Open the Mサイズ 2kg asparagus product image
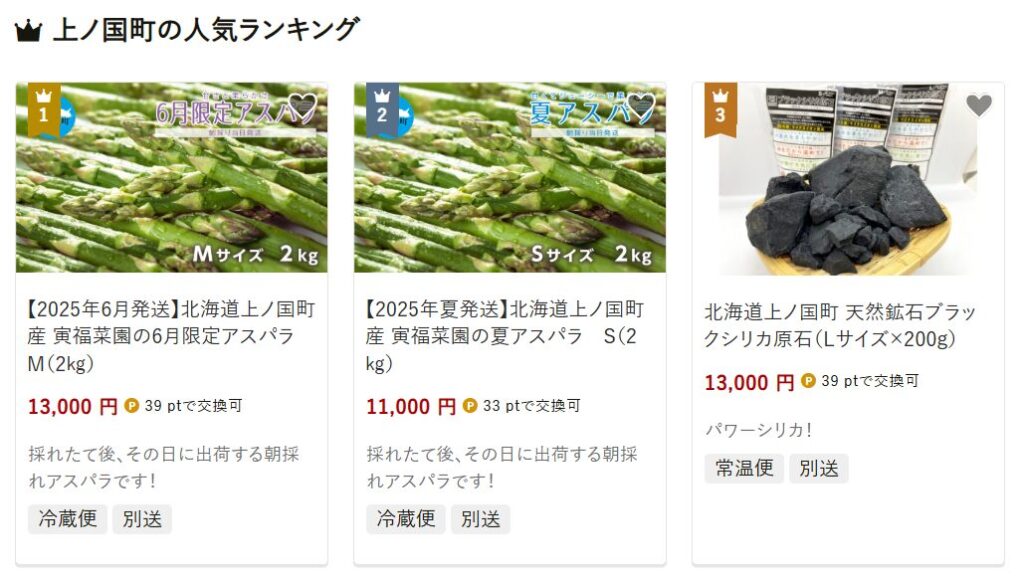The image size is (1024, 584). coord(172,178)
